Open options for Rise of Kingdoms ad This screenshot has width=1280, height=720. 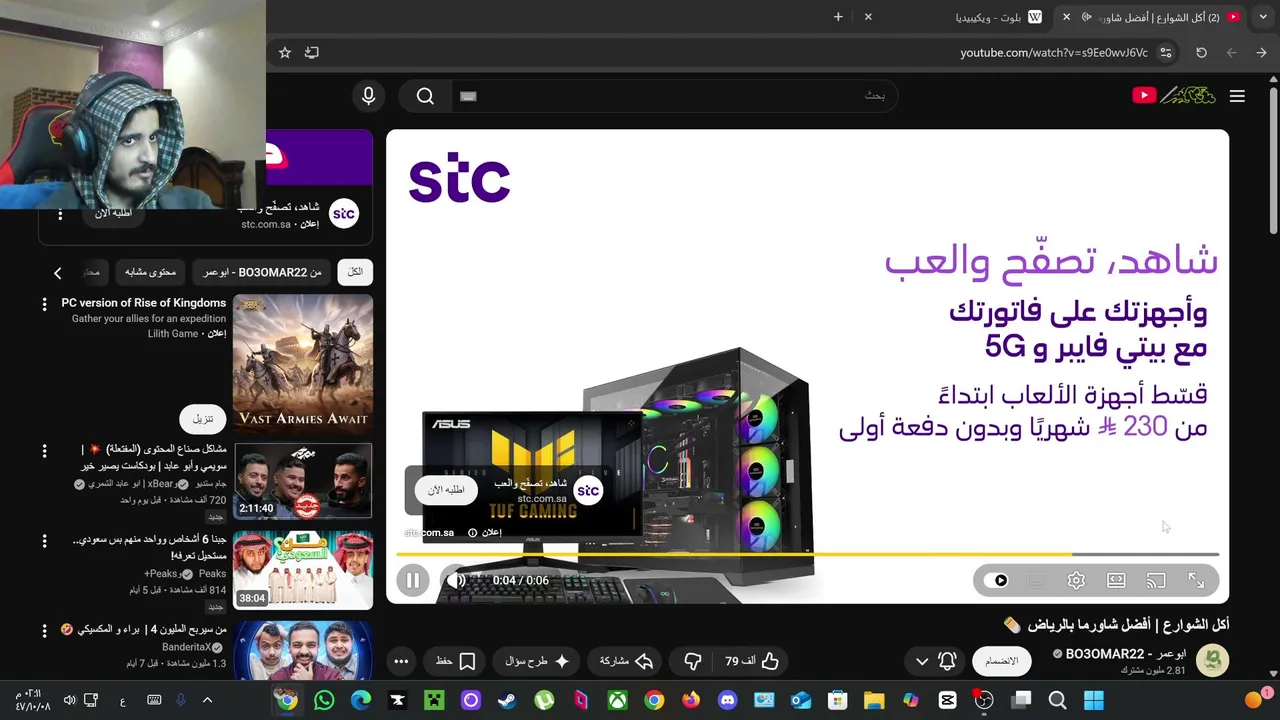44,304
